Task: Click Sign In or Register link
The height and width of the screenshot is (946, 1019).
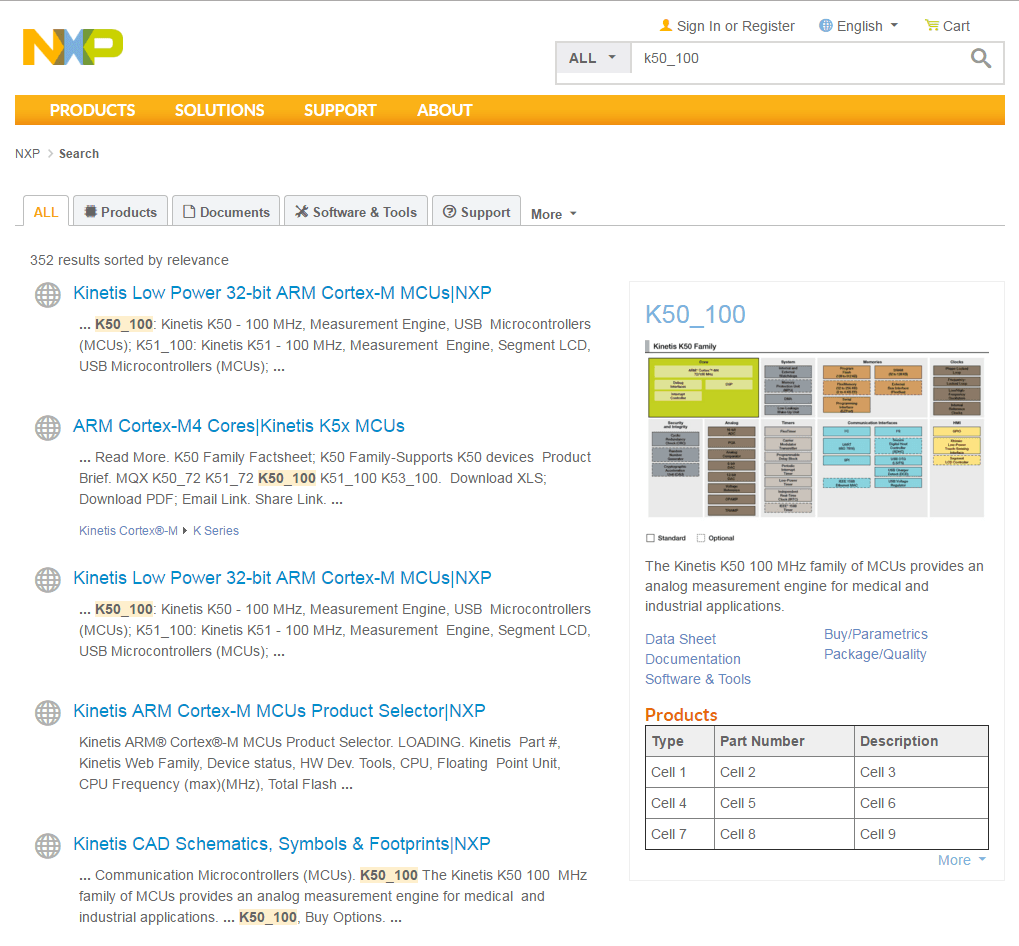Action: pyautogui.click(x=736, y=26)
